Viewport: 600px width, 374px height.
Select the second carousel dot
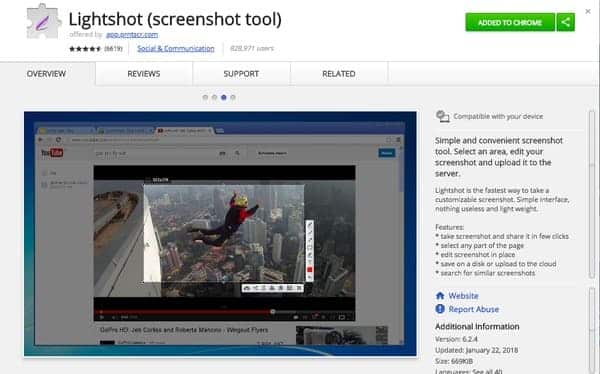(214, 97)
